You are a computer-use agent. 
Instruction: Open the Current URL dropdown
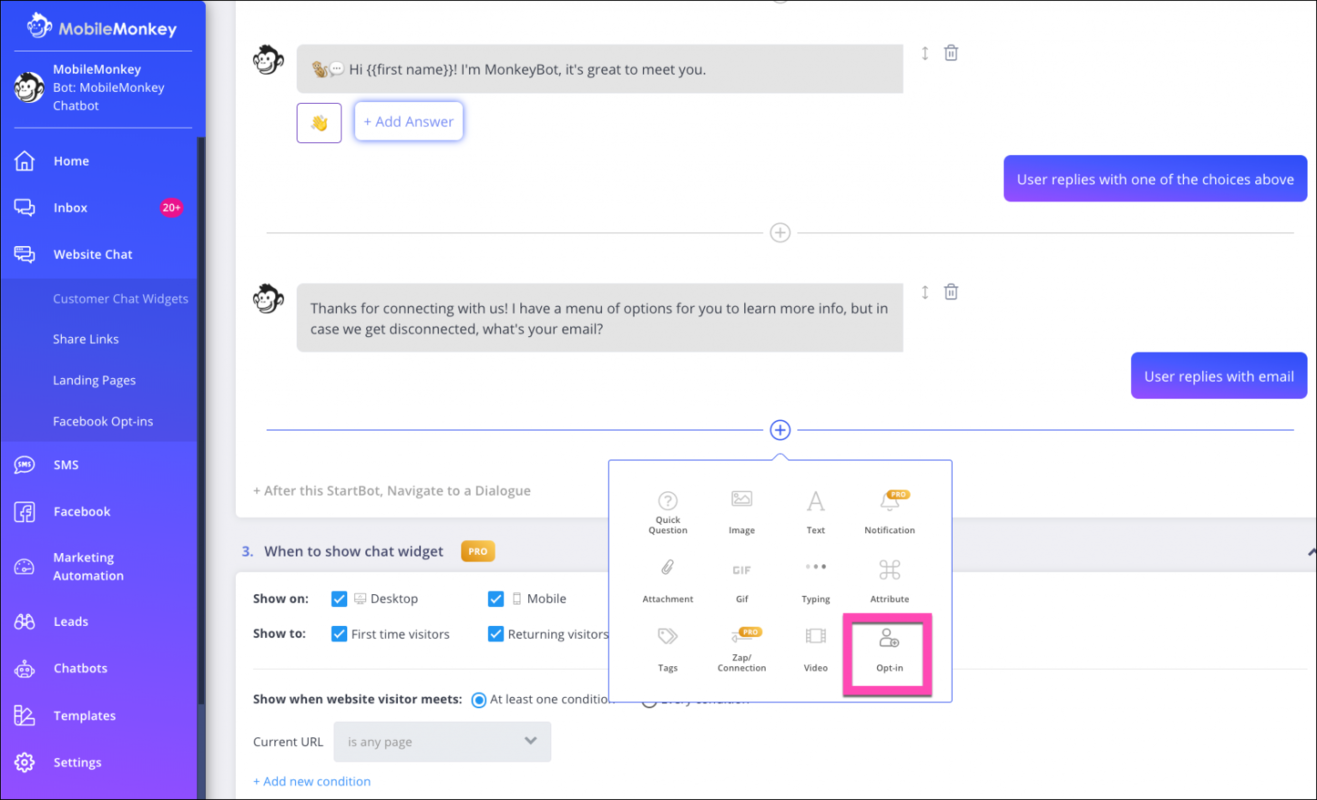tap(442, 742)
